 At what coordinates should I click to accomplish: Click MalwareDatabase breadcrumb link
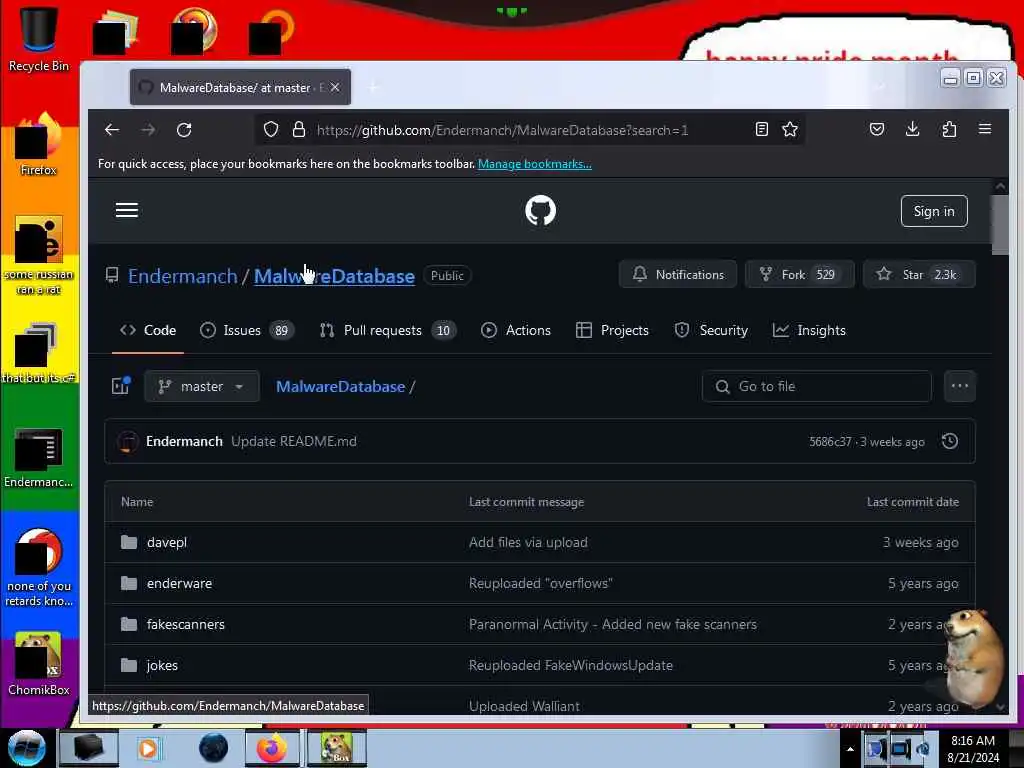(x=340, y=387)
